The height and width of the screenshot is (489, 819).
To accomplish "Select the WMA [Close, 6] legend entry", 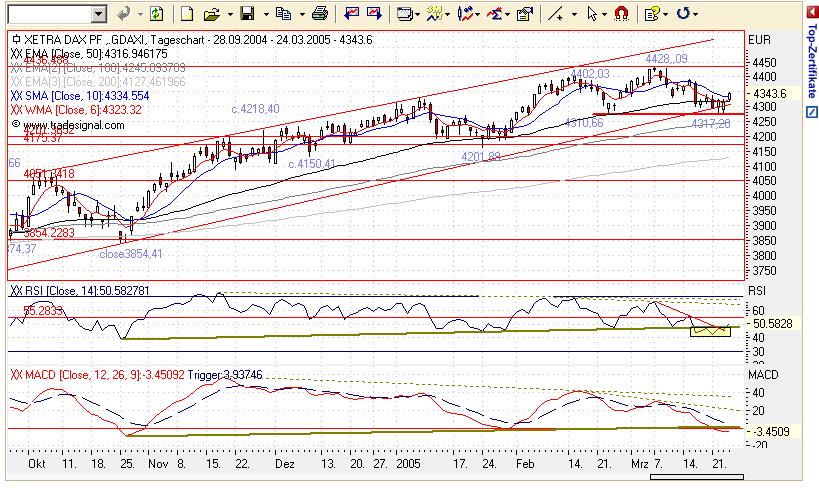I will [x=76, y=110].
